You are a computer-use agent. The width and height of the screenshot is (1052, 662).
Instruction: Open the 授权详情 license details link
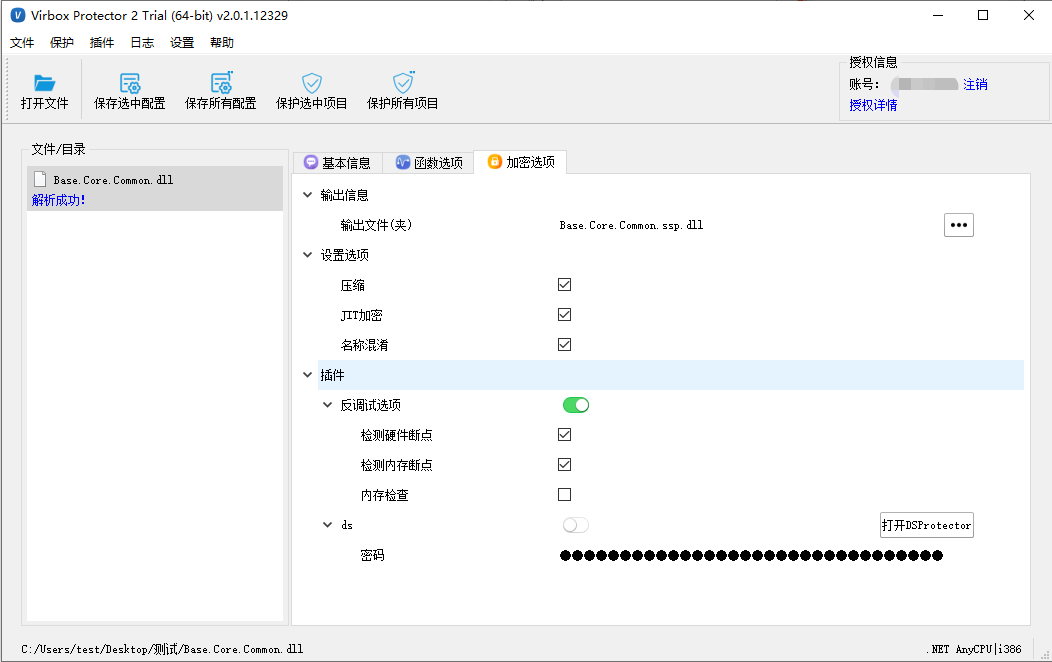[873, 105]
